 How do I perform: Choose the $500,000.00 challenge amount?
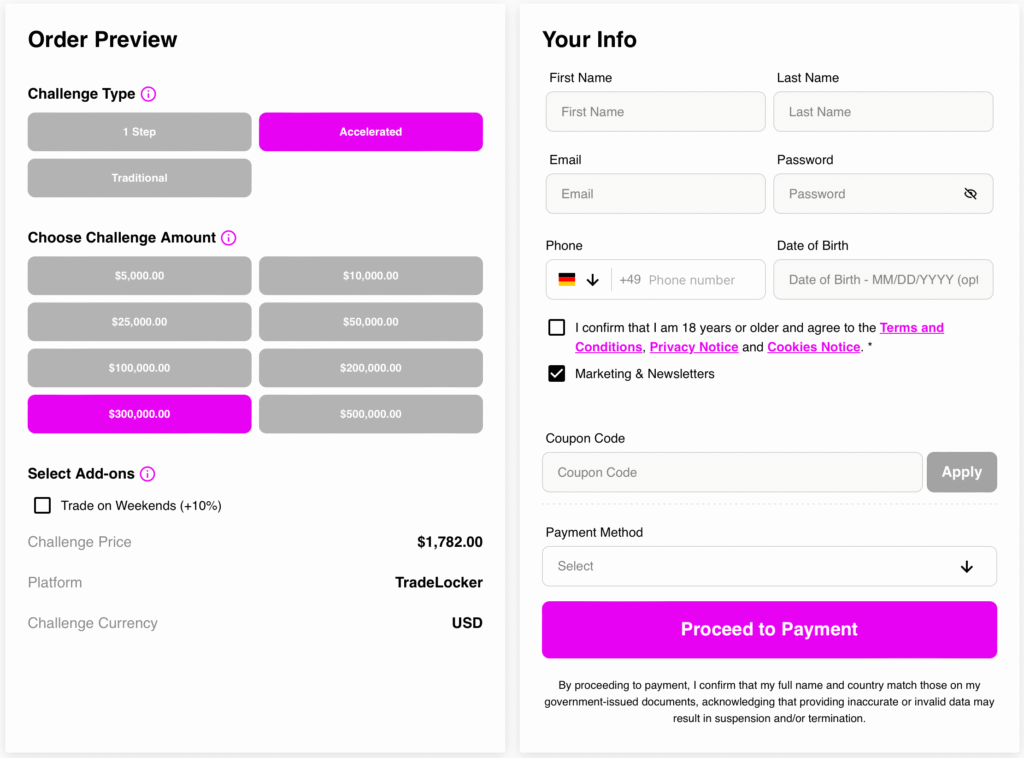(x=371, y=414)
